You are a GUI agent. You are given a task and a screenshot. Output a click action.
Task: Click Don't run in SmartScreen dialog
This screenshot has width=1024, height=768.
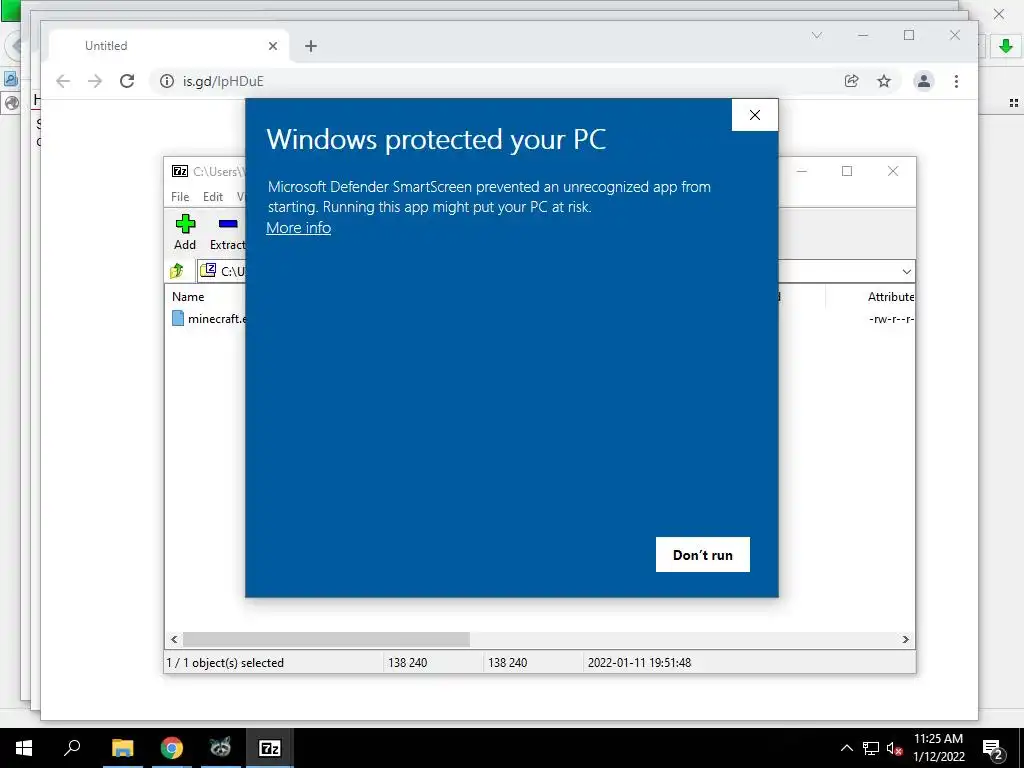pyautogui.click(x=703, y=554)
